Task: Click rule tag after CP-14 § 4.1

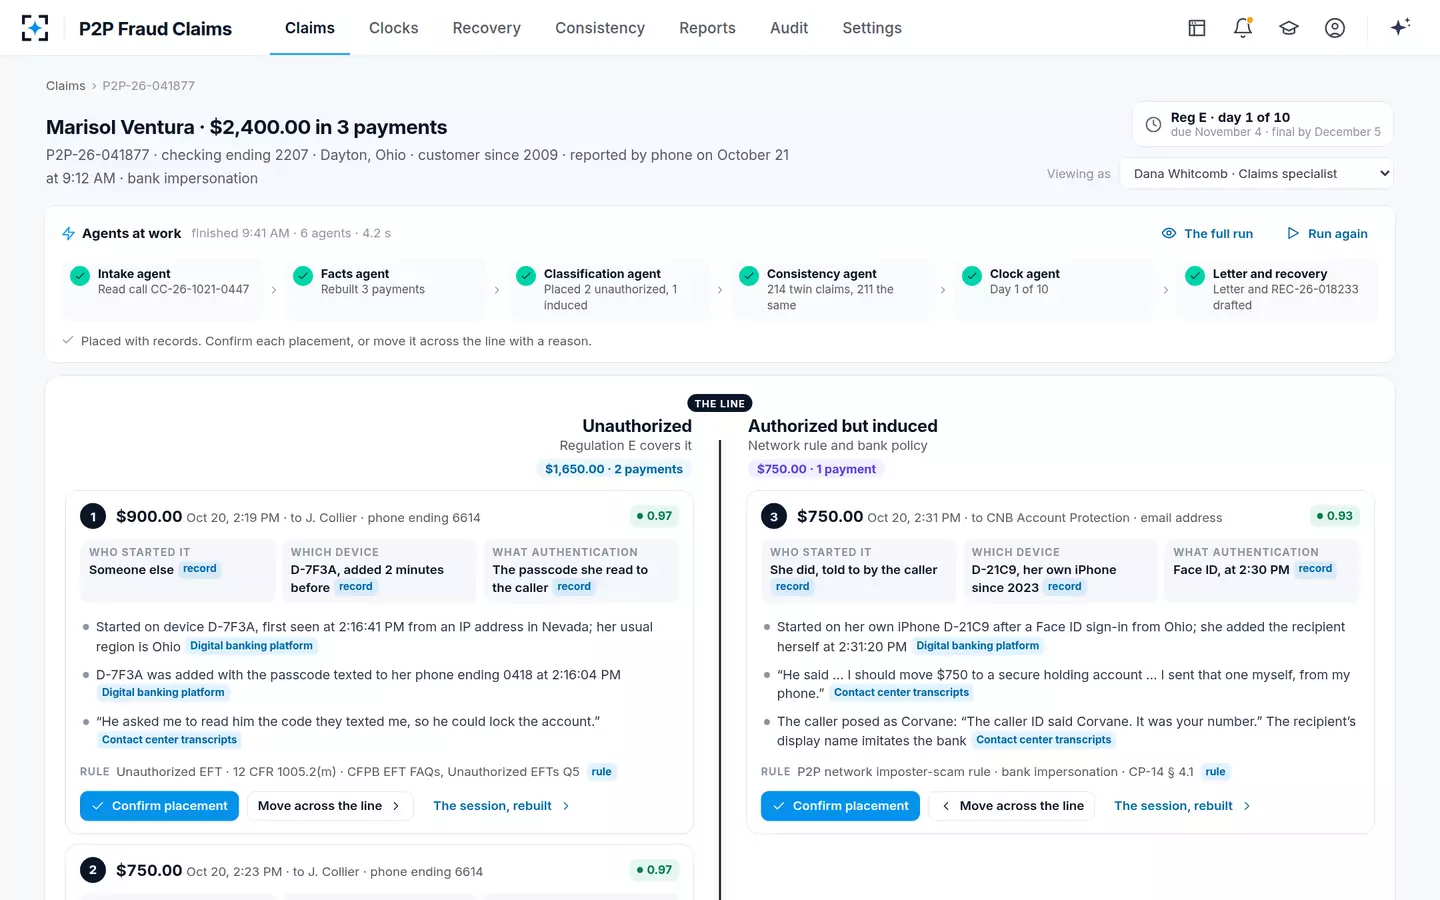Action: pos(1215,772)
